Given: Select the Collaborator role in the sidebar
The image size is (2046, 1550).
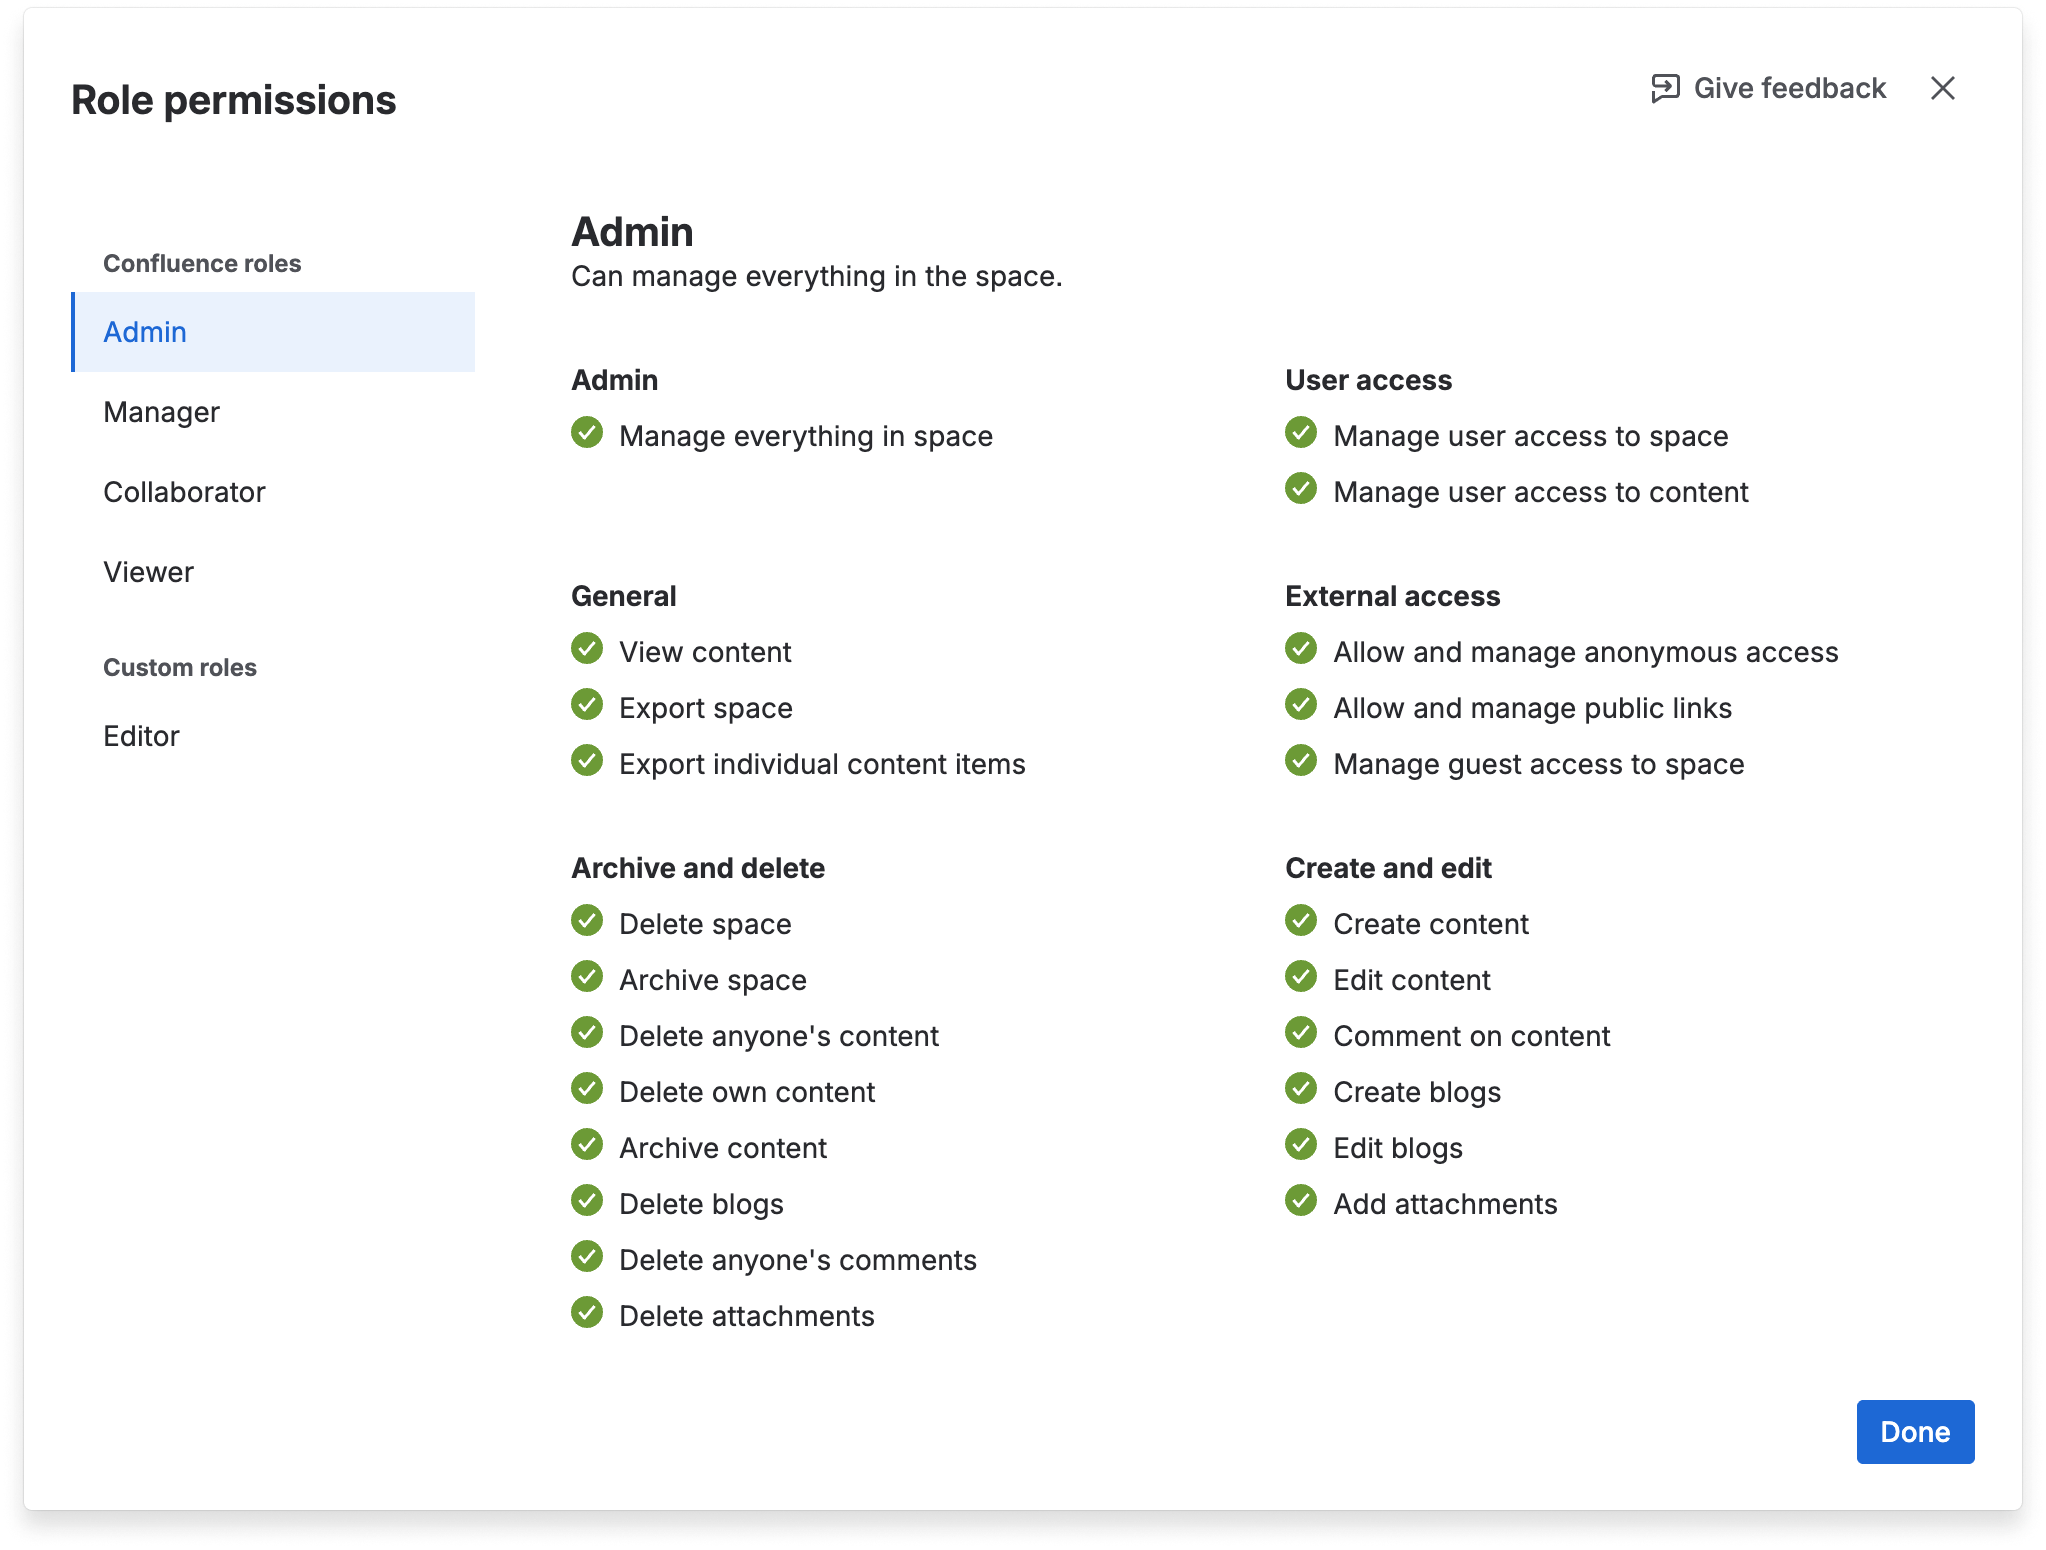Looking at the screenshot, I should (184, 491).
